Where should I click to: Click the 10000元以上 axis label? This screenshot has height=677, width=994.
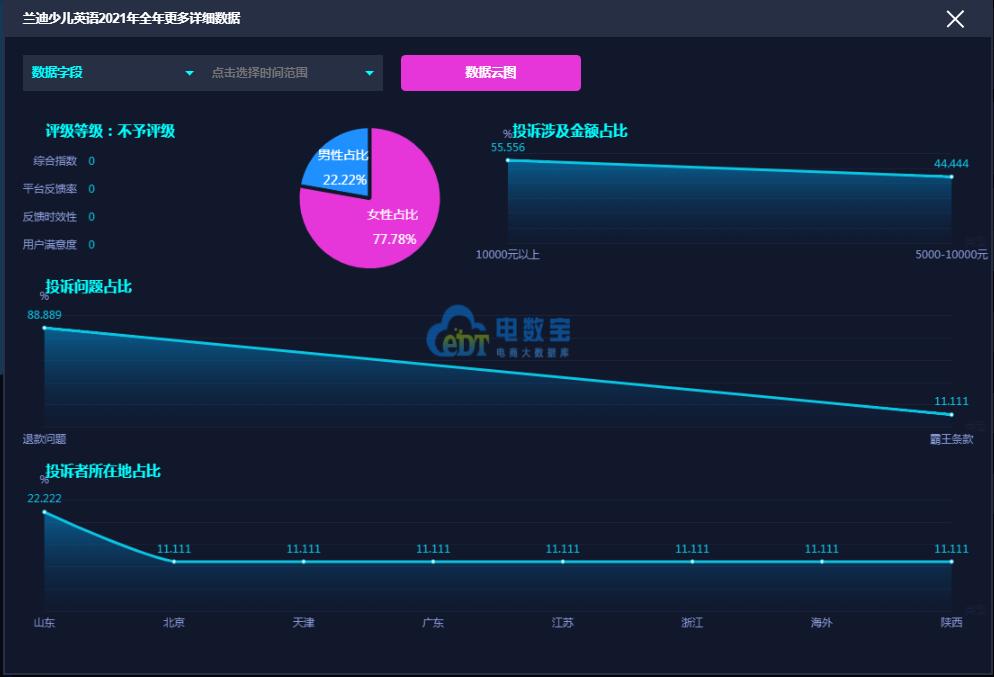tap(508, 255)
